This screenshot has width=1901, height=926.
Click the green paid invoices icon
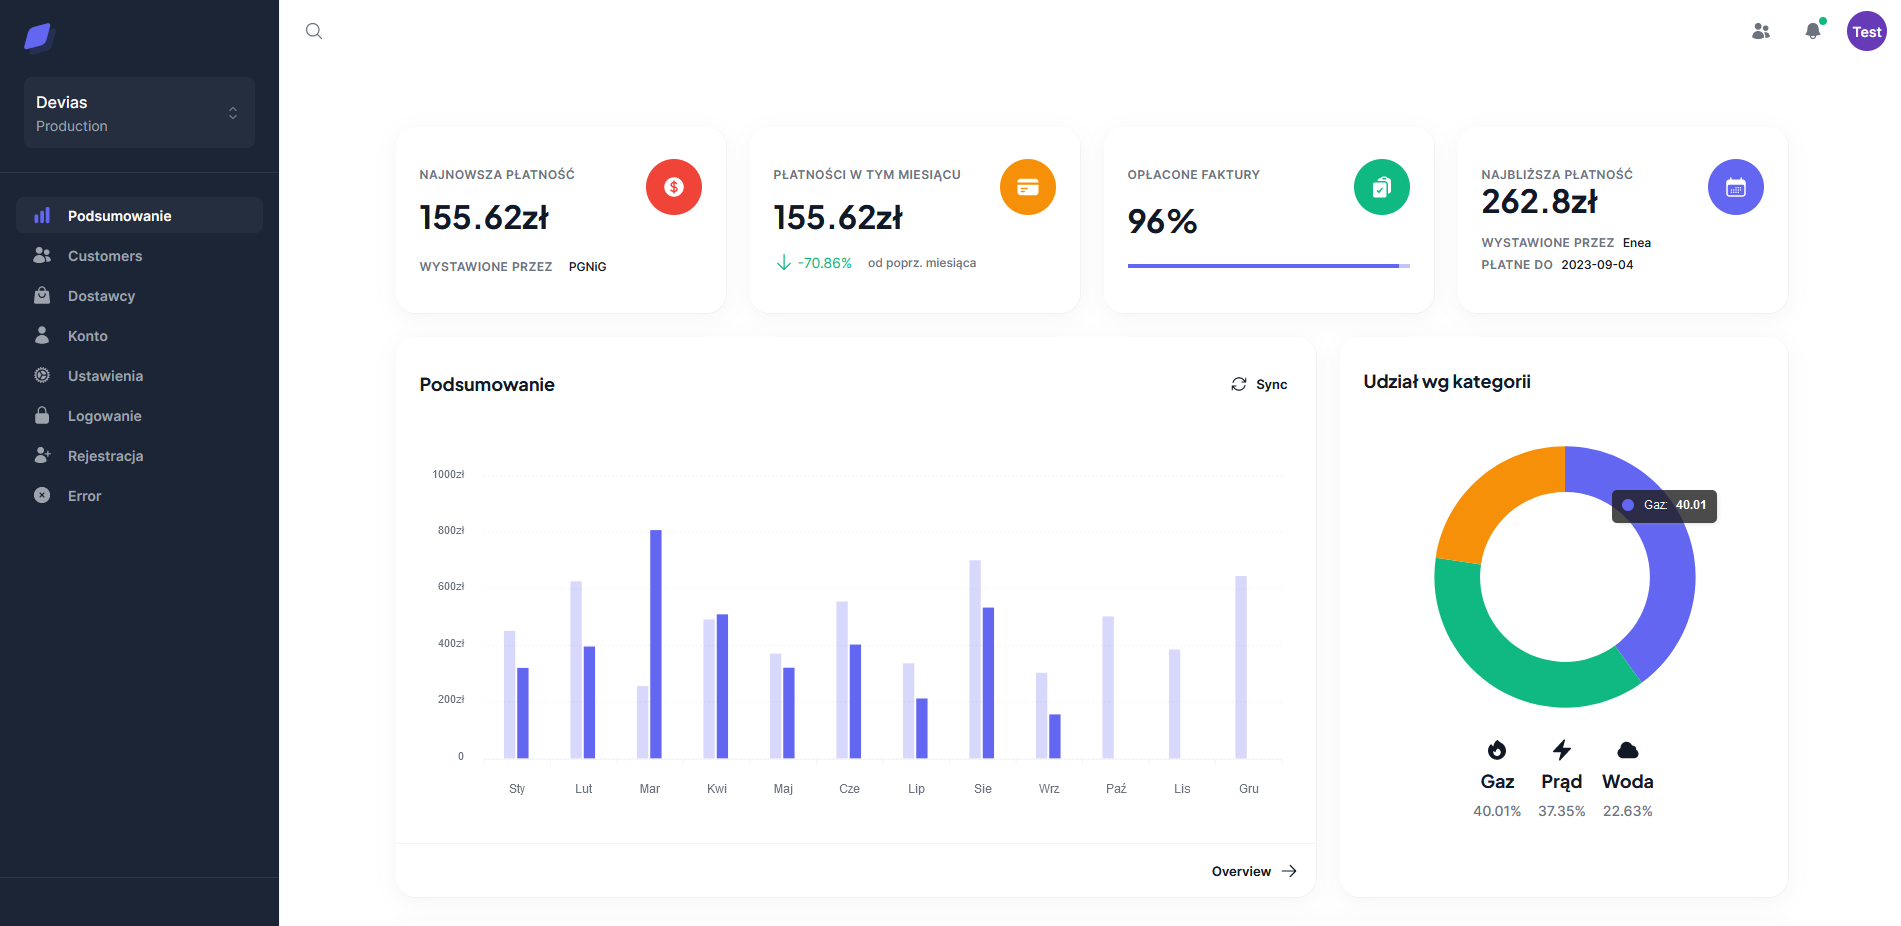point(1381,187)
